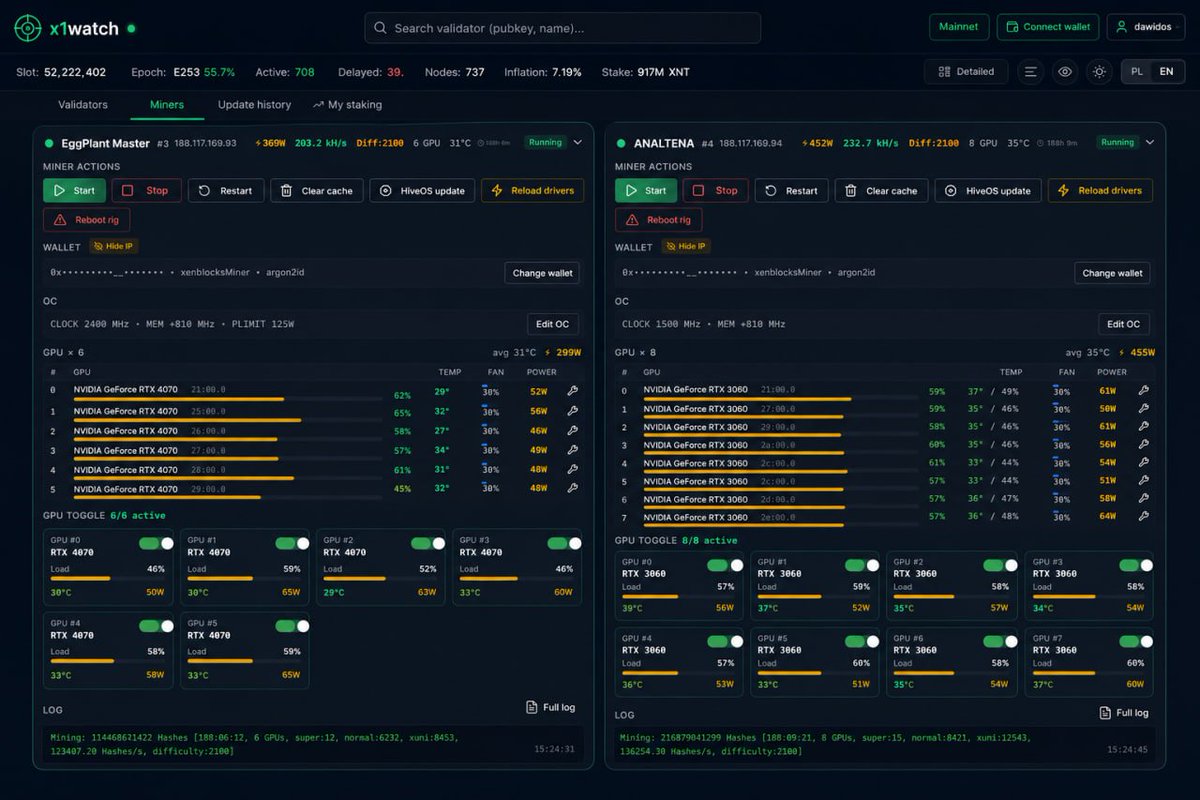The width and height of the screenshot is (1200, 800).
Task: Toggle EggPlant GPU #1 RTX 4070 switch
Action: (292, 543)
